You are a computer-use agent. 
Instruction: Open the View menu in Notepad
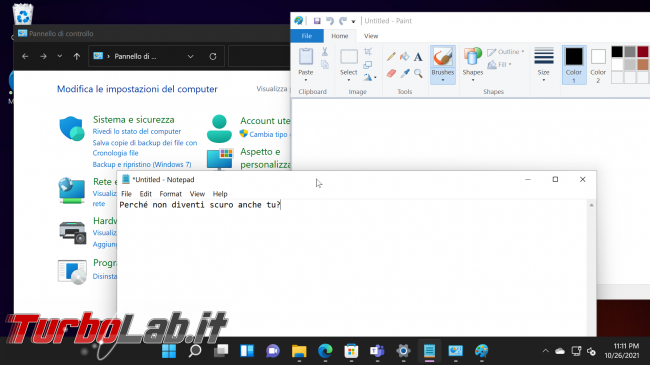[x=197, y=194]
